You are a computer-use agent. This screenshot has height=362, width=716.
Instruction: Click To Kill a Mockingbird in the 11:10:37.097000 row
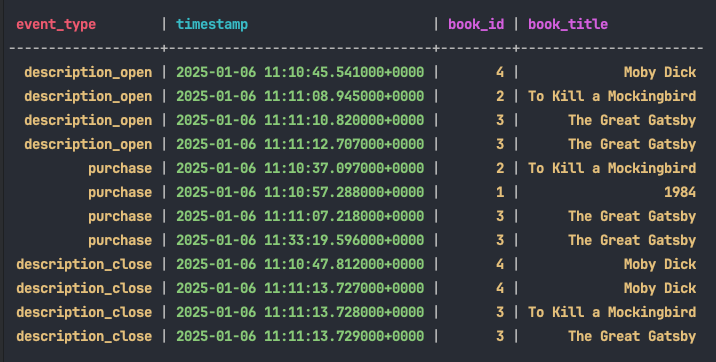(612, 168)
